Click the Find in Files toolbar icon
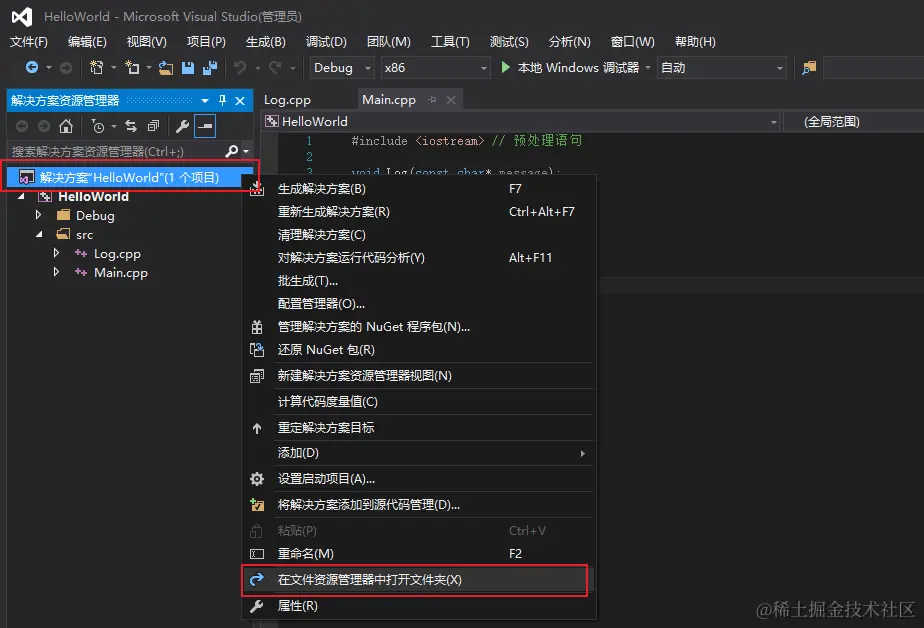Image resolution: width=924 pixels, height=628 pixels. [x=809, y=68]
